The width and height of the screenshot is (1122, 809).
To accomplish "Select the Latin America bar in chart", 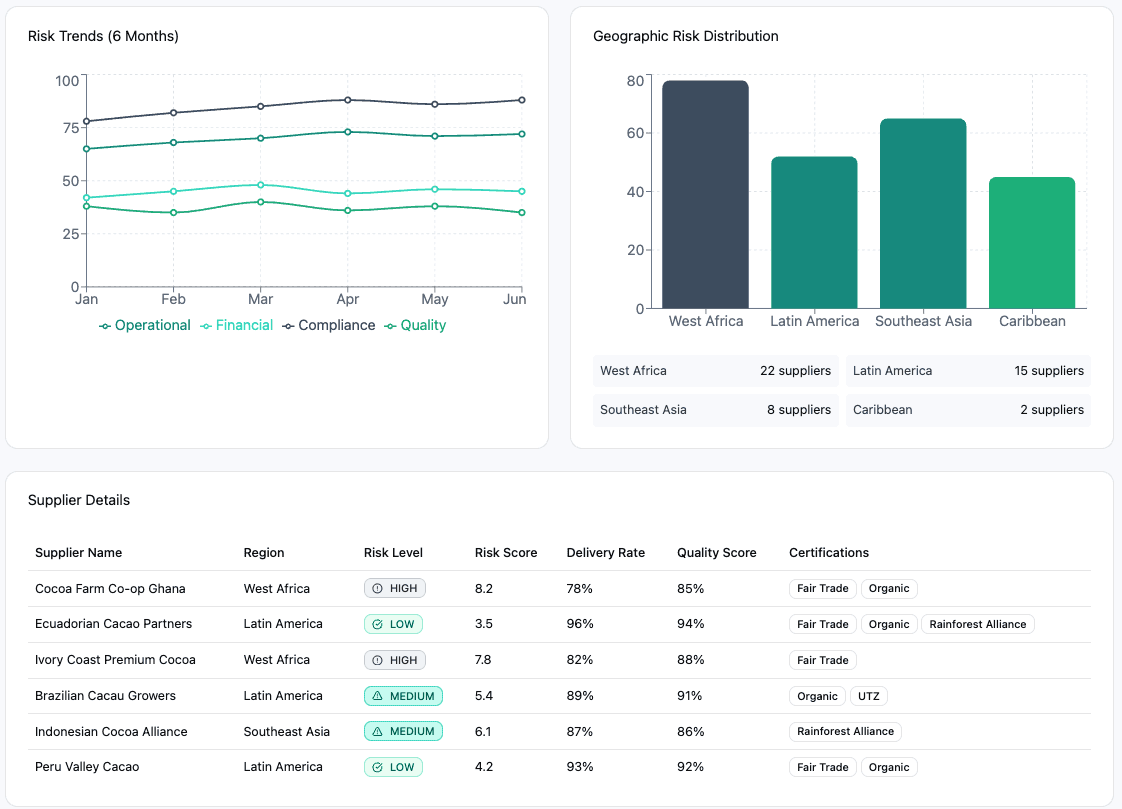I will (x=814, y=232).
